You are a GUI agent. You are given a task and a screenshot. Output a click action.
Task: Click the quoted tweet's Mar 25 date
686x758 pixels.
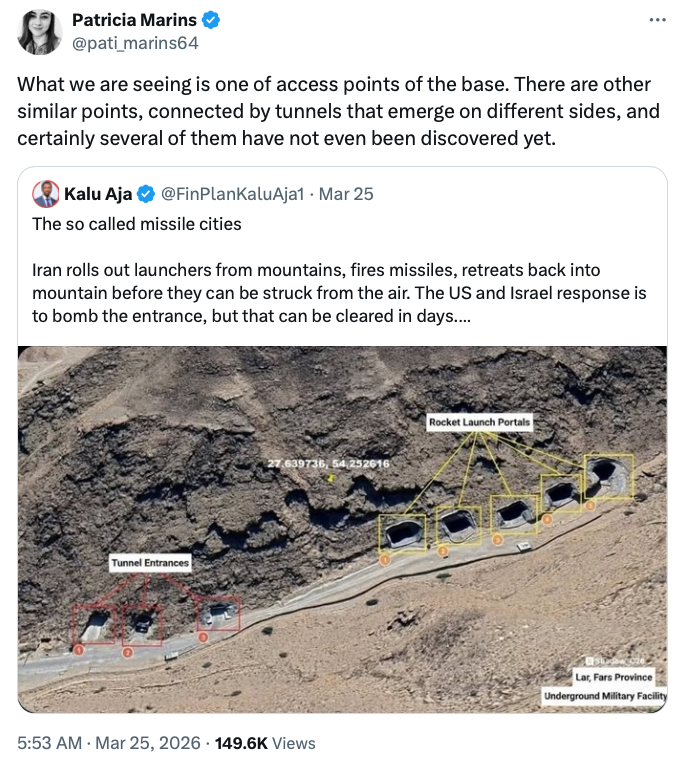(x=346, y=193)
